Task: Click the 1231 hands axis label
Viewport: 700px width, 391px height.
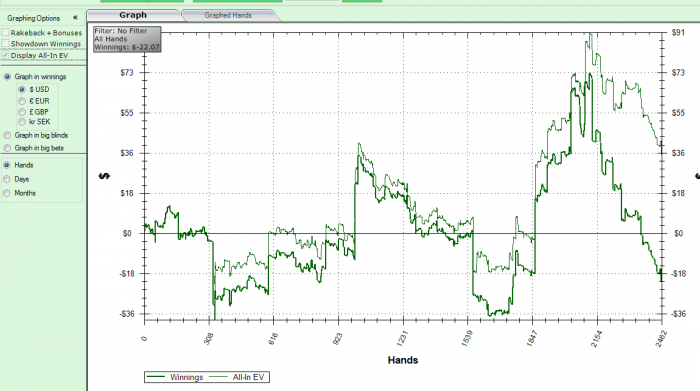Action: [x=402, y=338]
